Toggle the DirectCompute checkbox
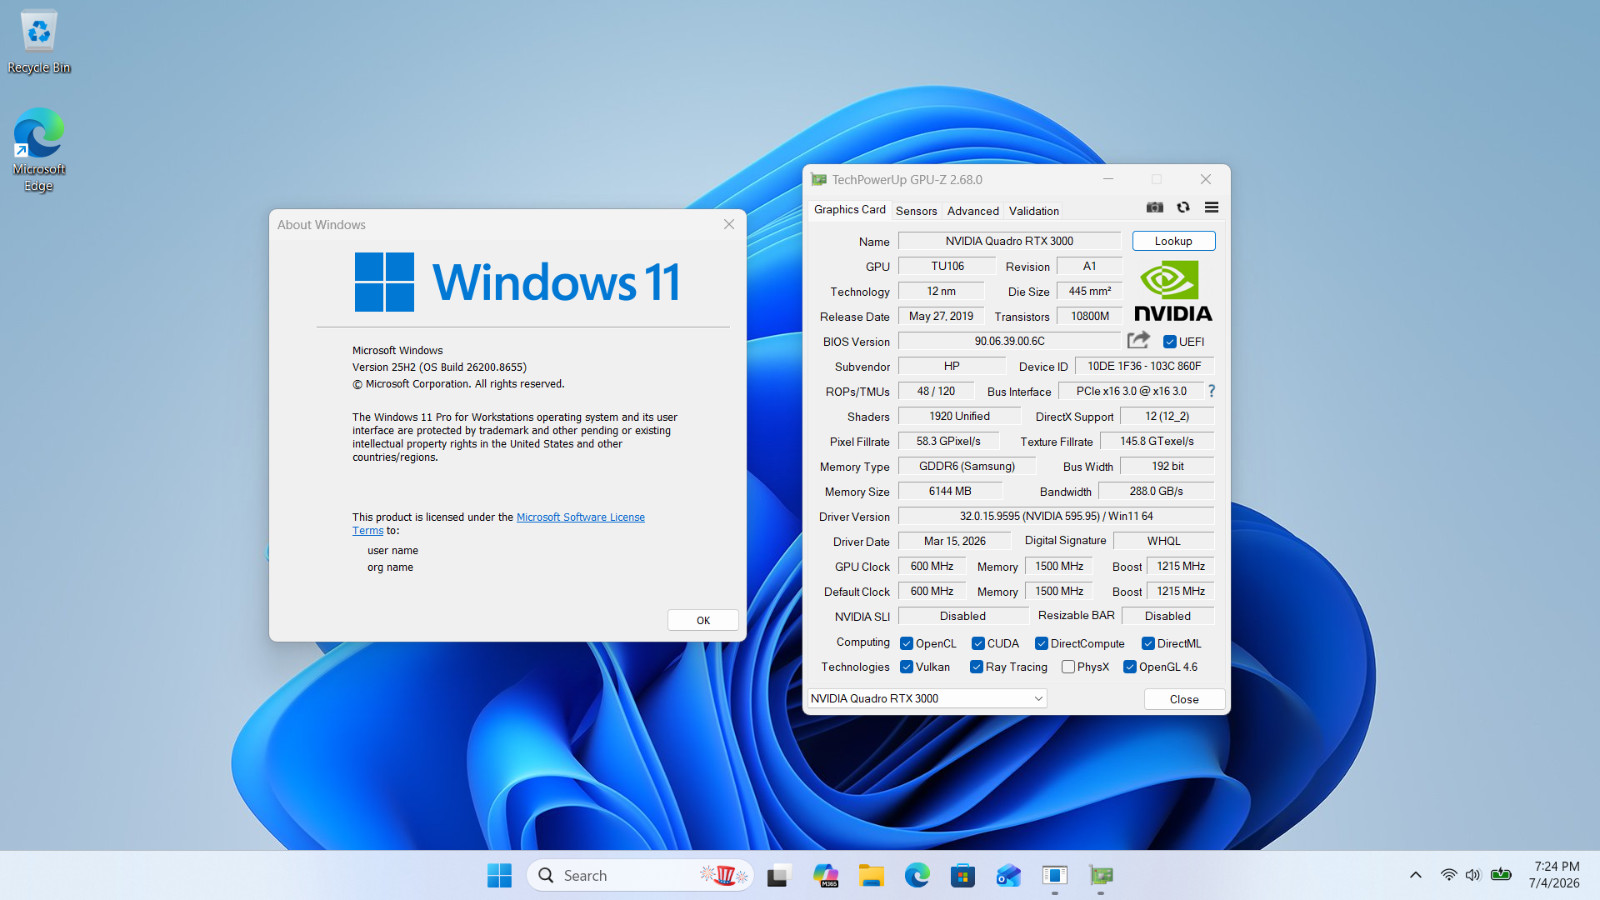The image size is (1600, 900). [1041, 643]
